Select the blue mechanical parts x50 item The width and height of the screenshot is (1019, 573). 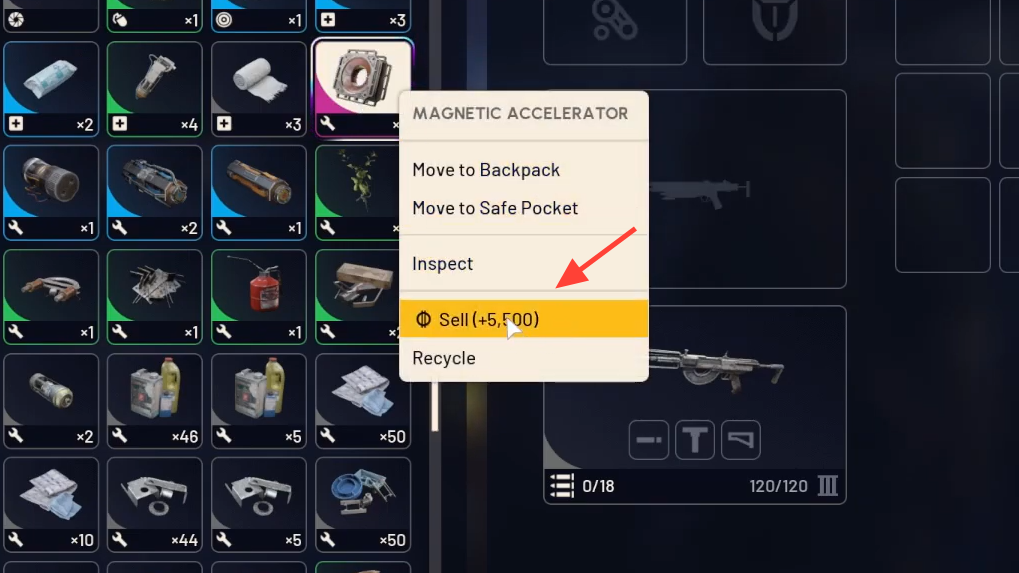click(x=363, y=505)
